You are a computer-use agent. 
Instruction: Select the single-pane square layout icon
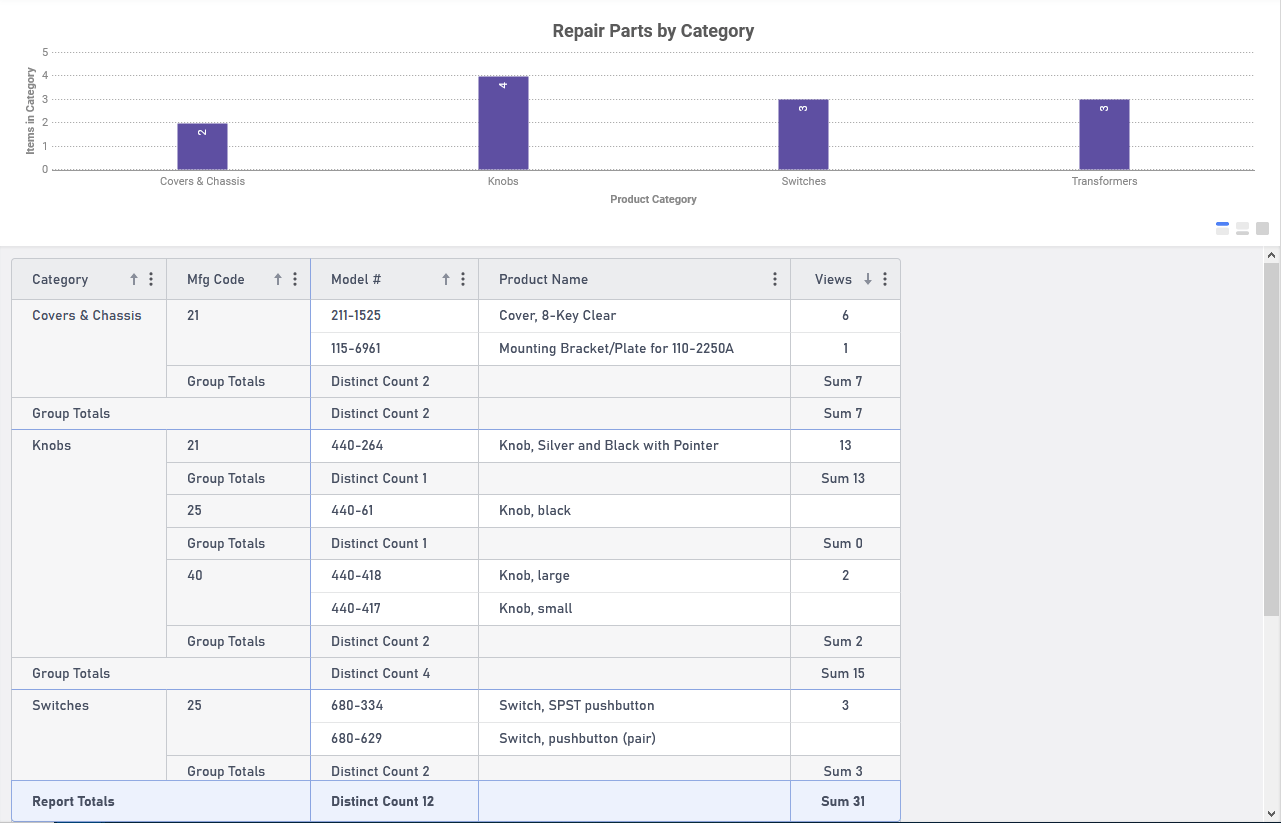pyautogui.click(x=1262, y=228)
